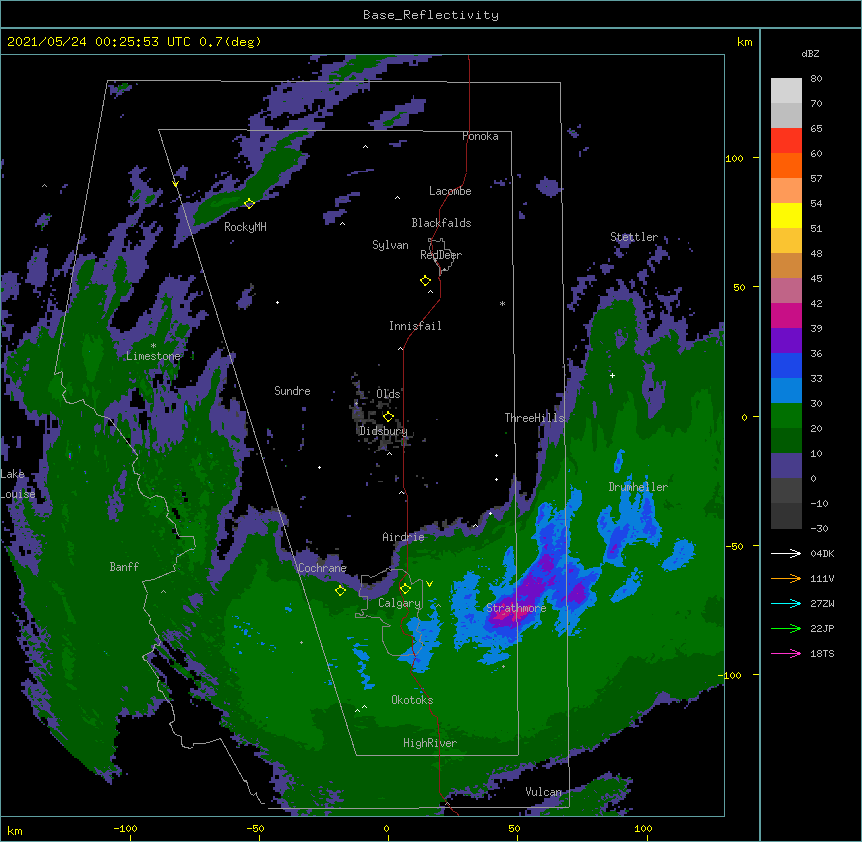Click the Ponoka city label

pos(480,136)
